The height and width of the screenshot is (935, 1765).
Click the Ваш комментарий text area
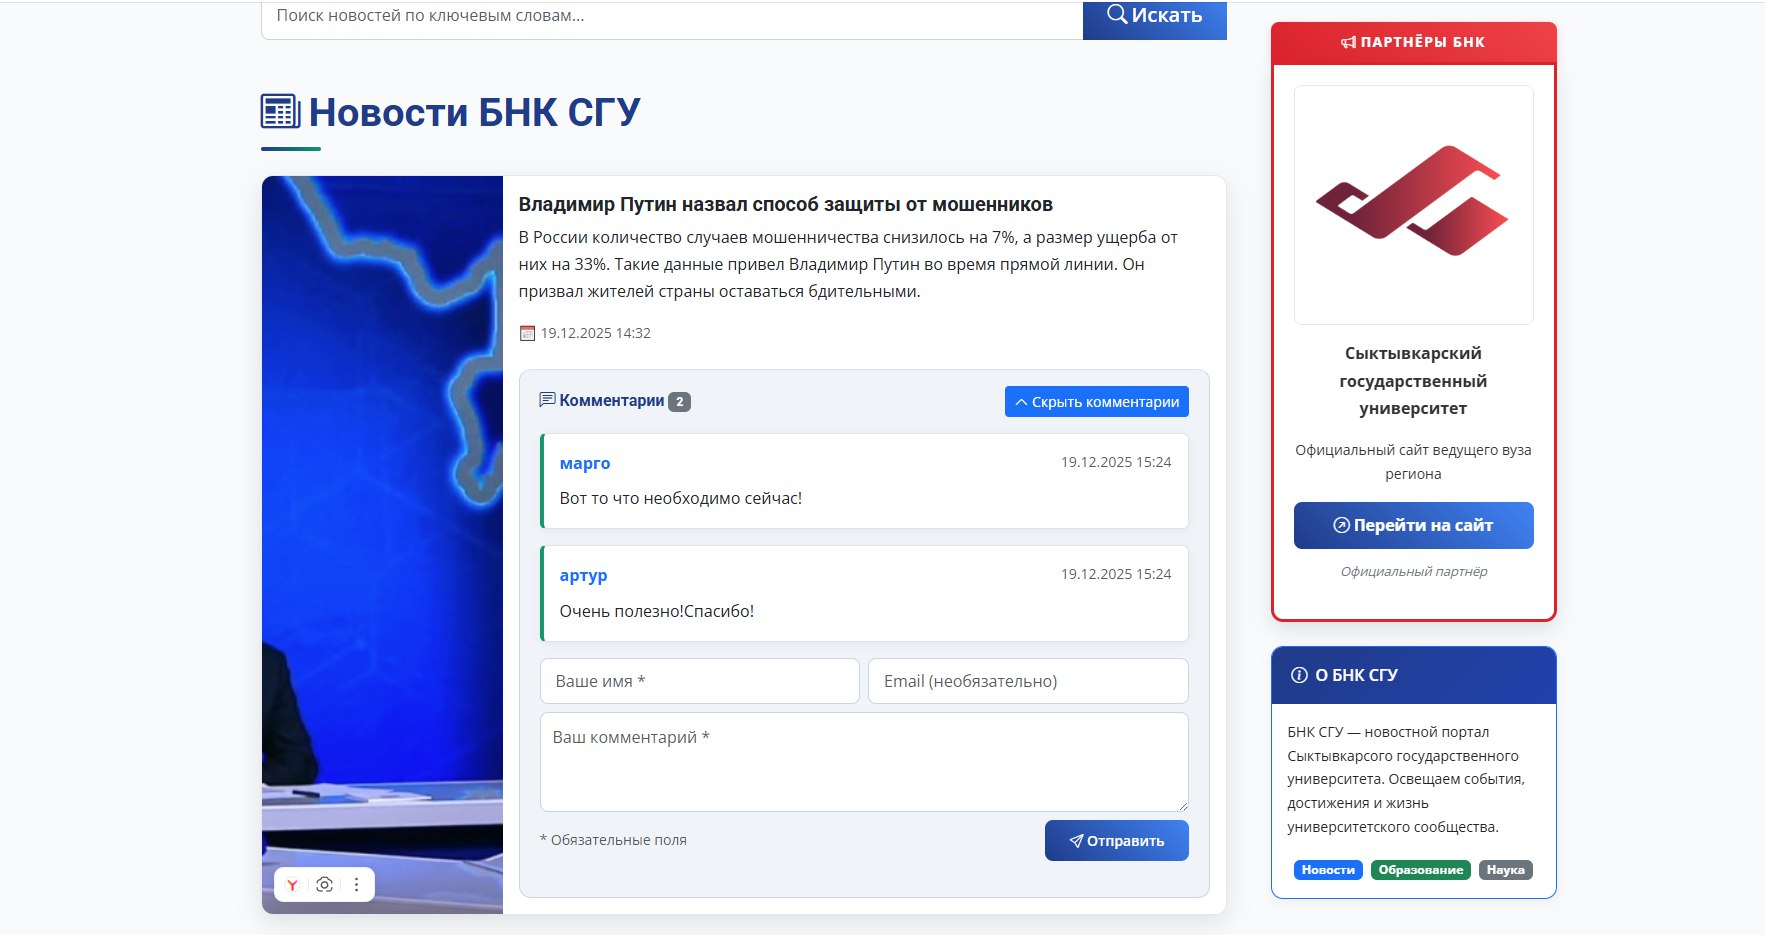(863, 762)
